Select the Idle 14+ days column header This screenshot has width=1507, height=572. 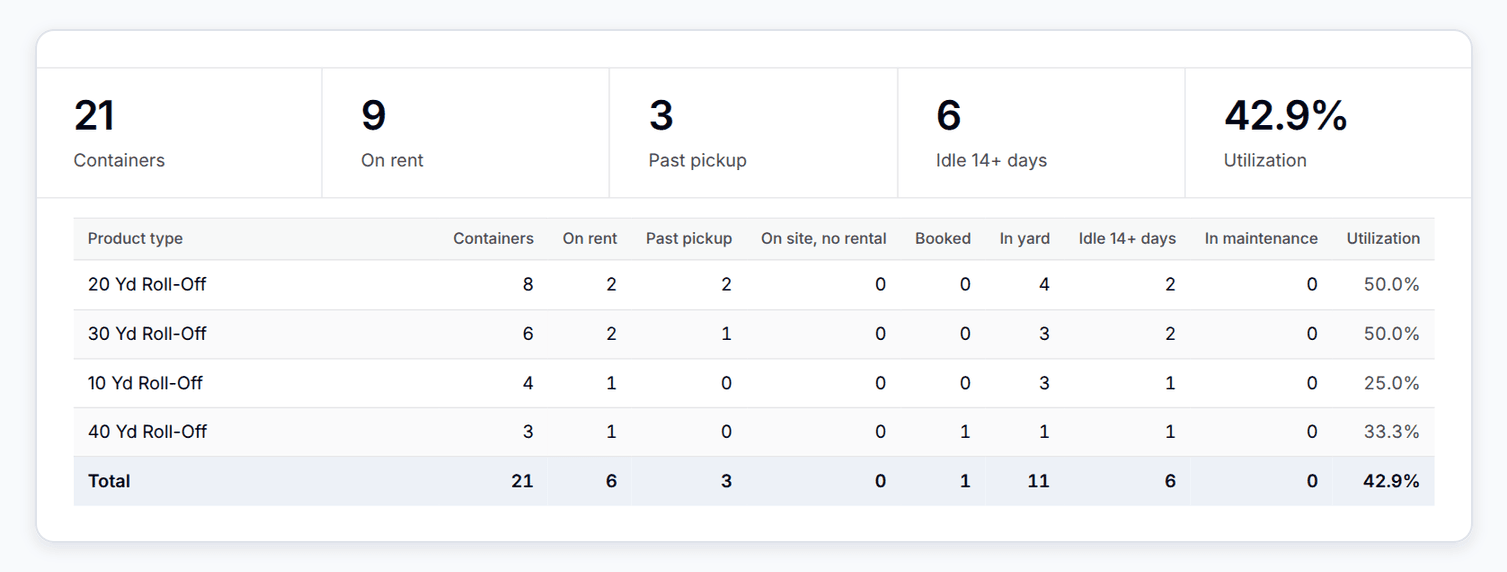(1127, 239)
